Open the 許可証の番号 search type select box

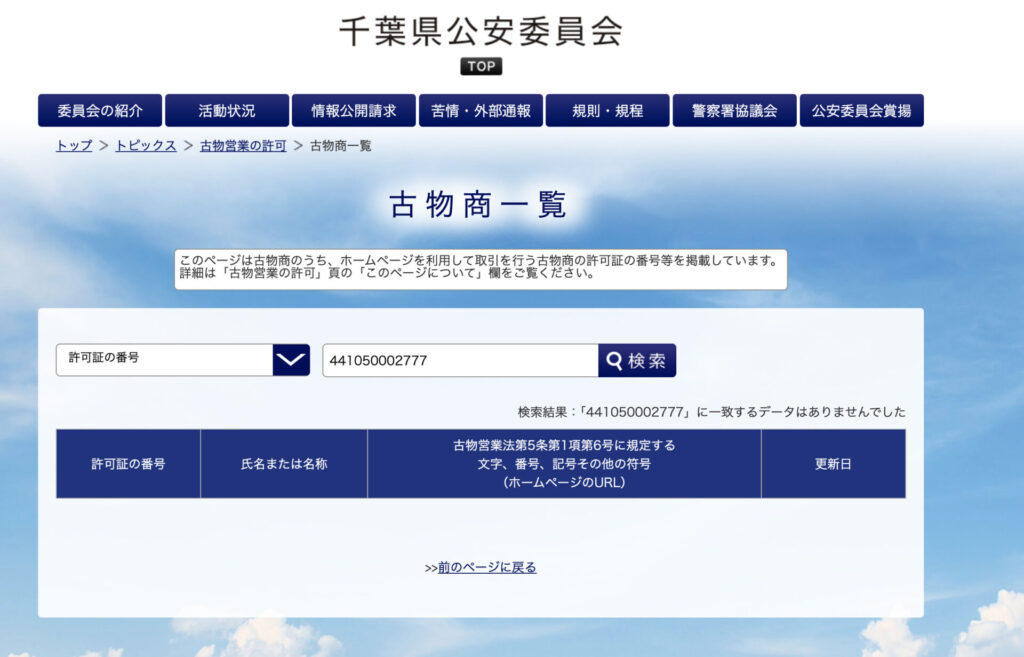click(x=165, y=360)
